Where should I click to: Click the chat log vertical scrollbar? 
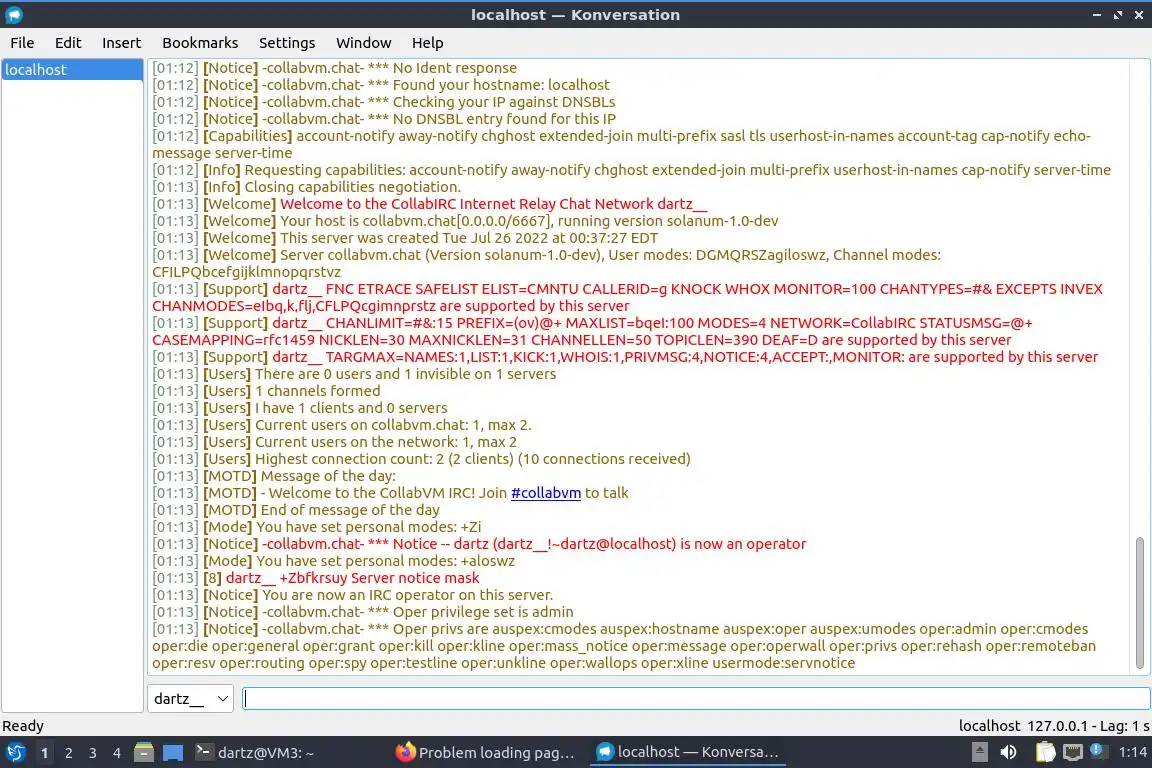click(x=1140, y=603)
